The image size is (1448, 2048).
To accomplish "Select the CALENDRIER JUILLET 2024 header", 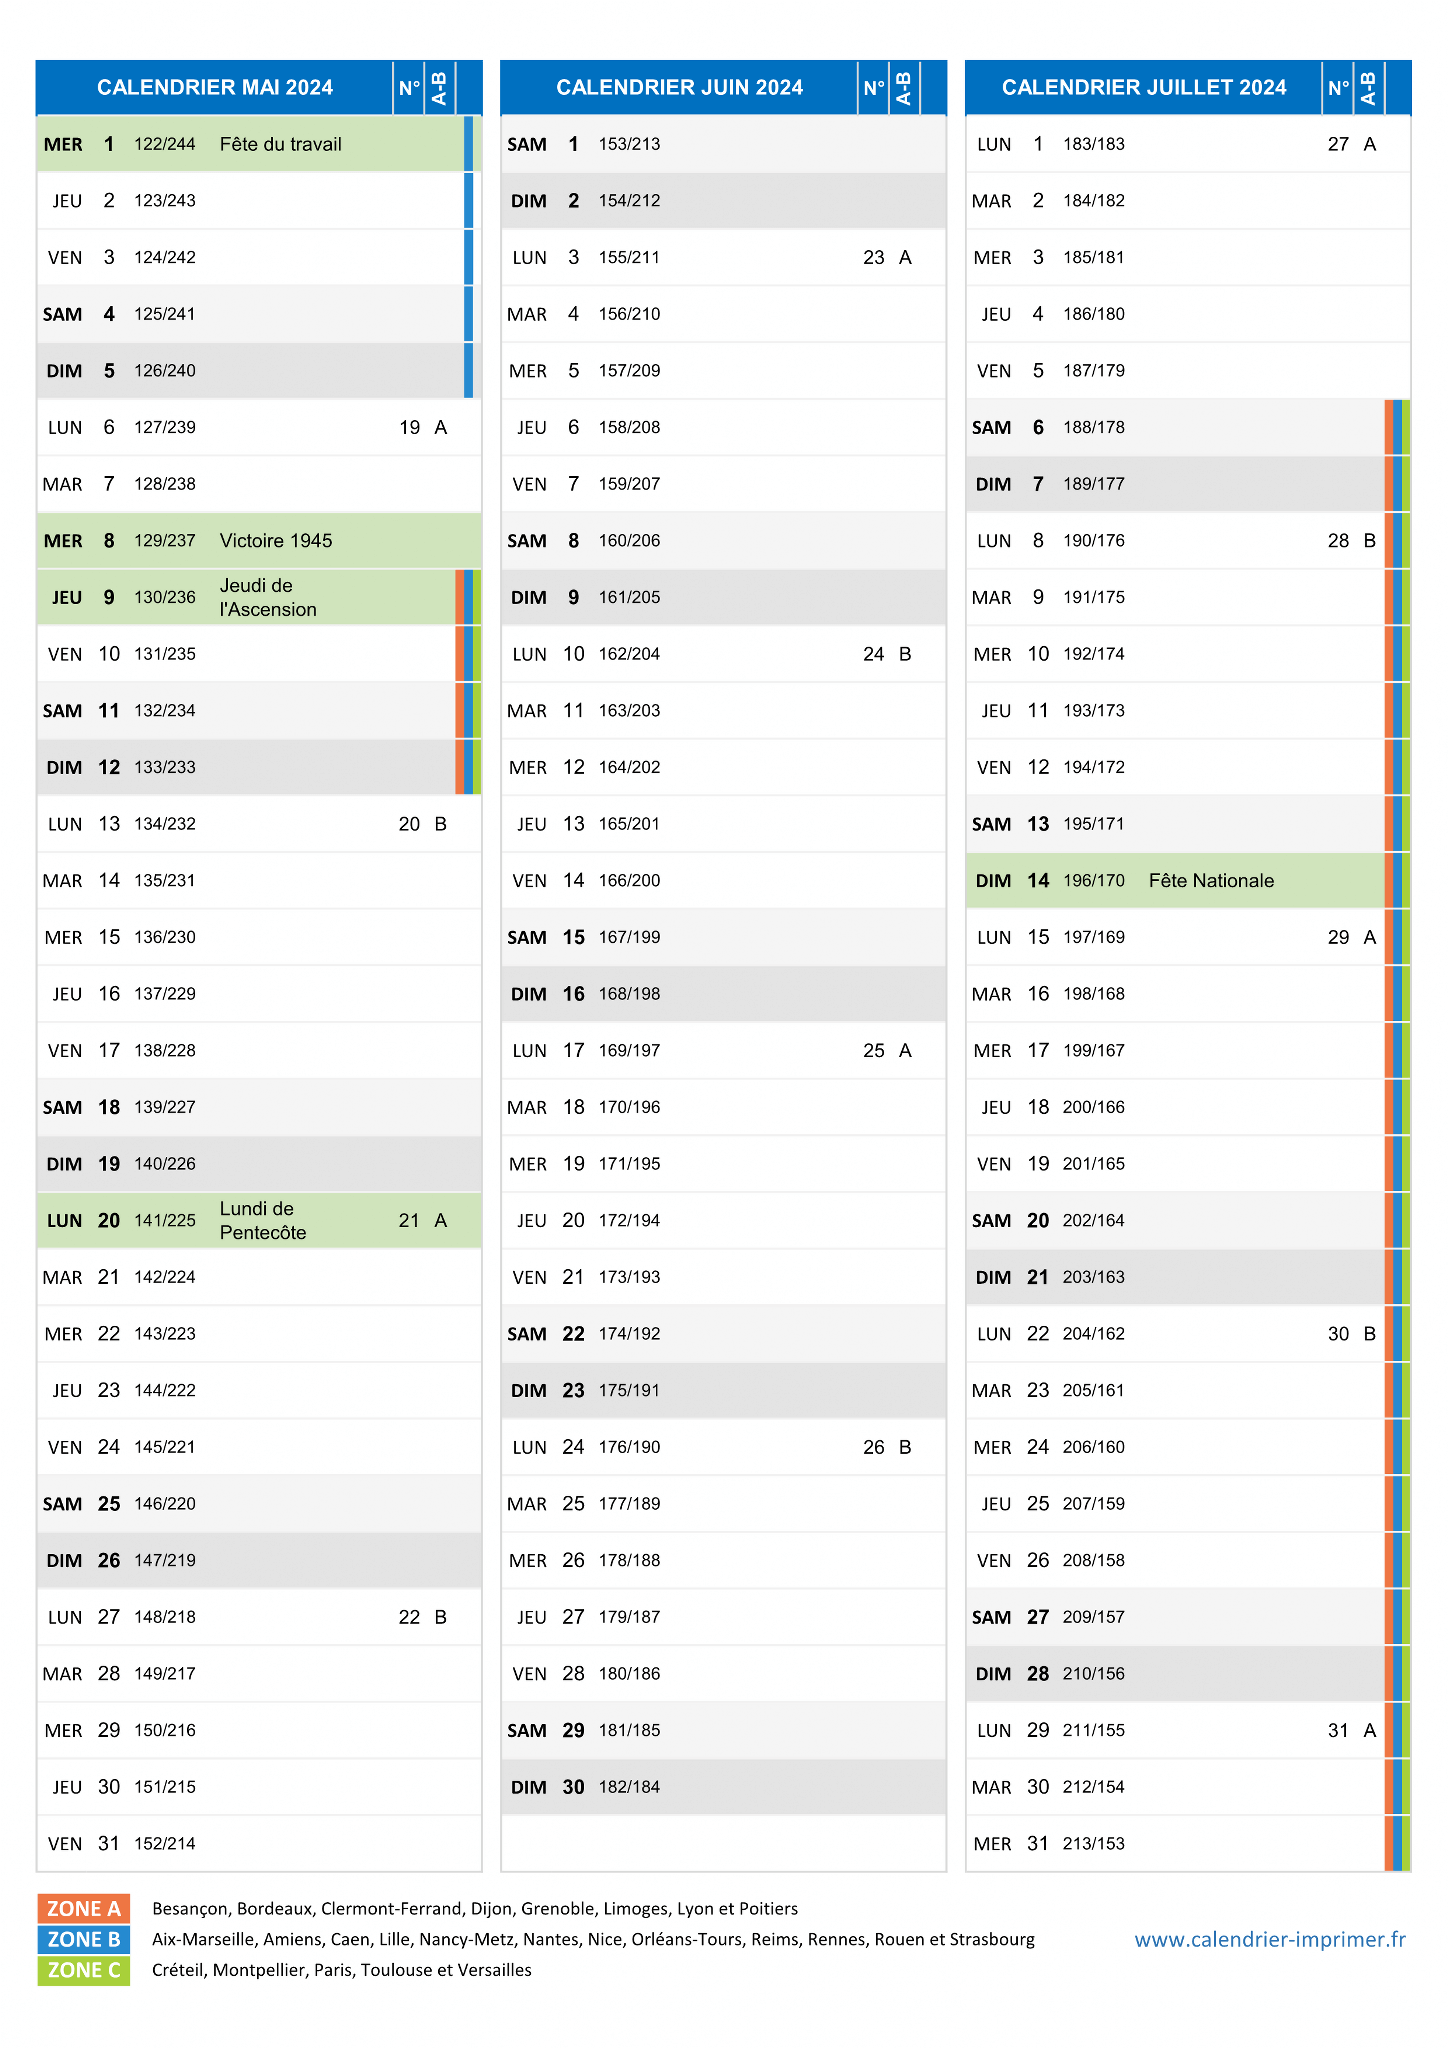I will (1144, 88).
